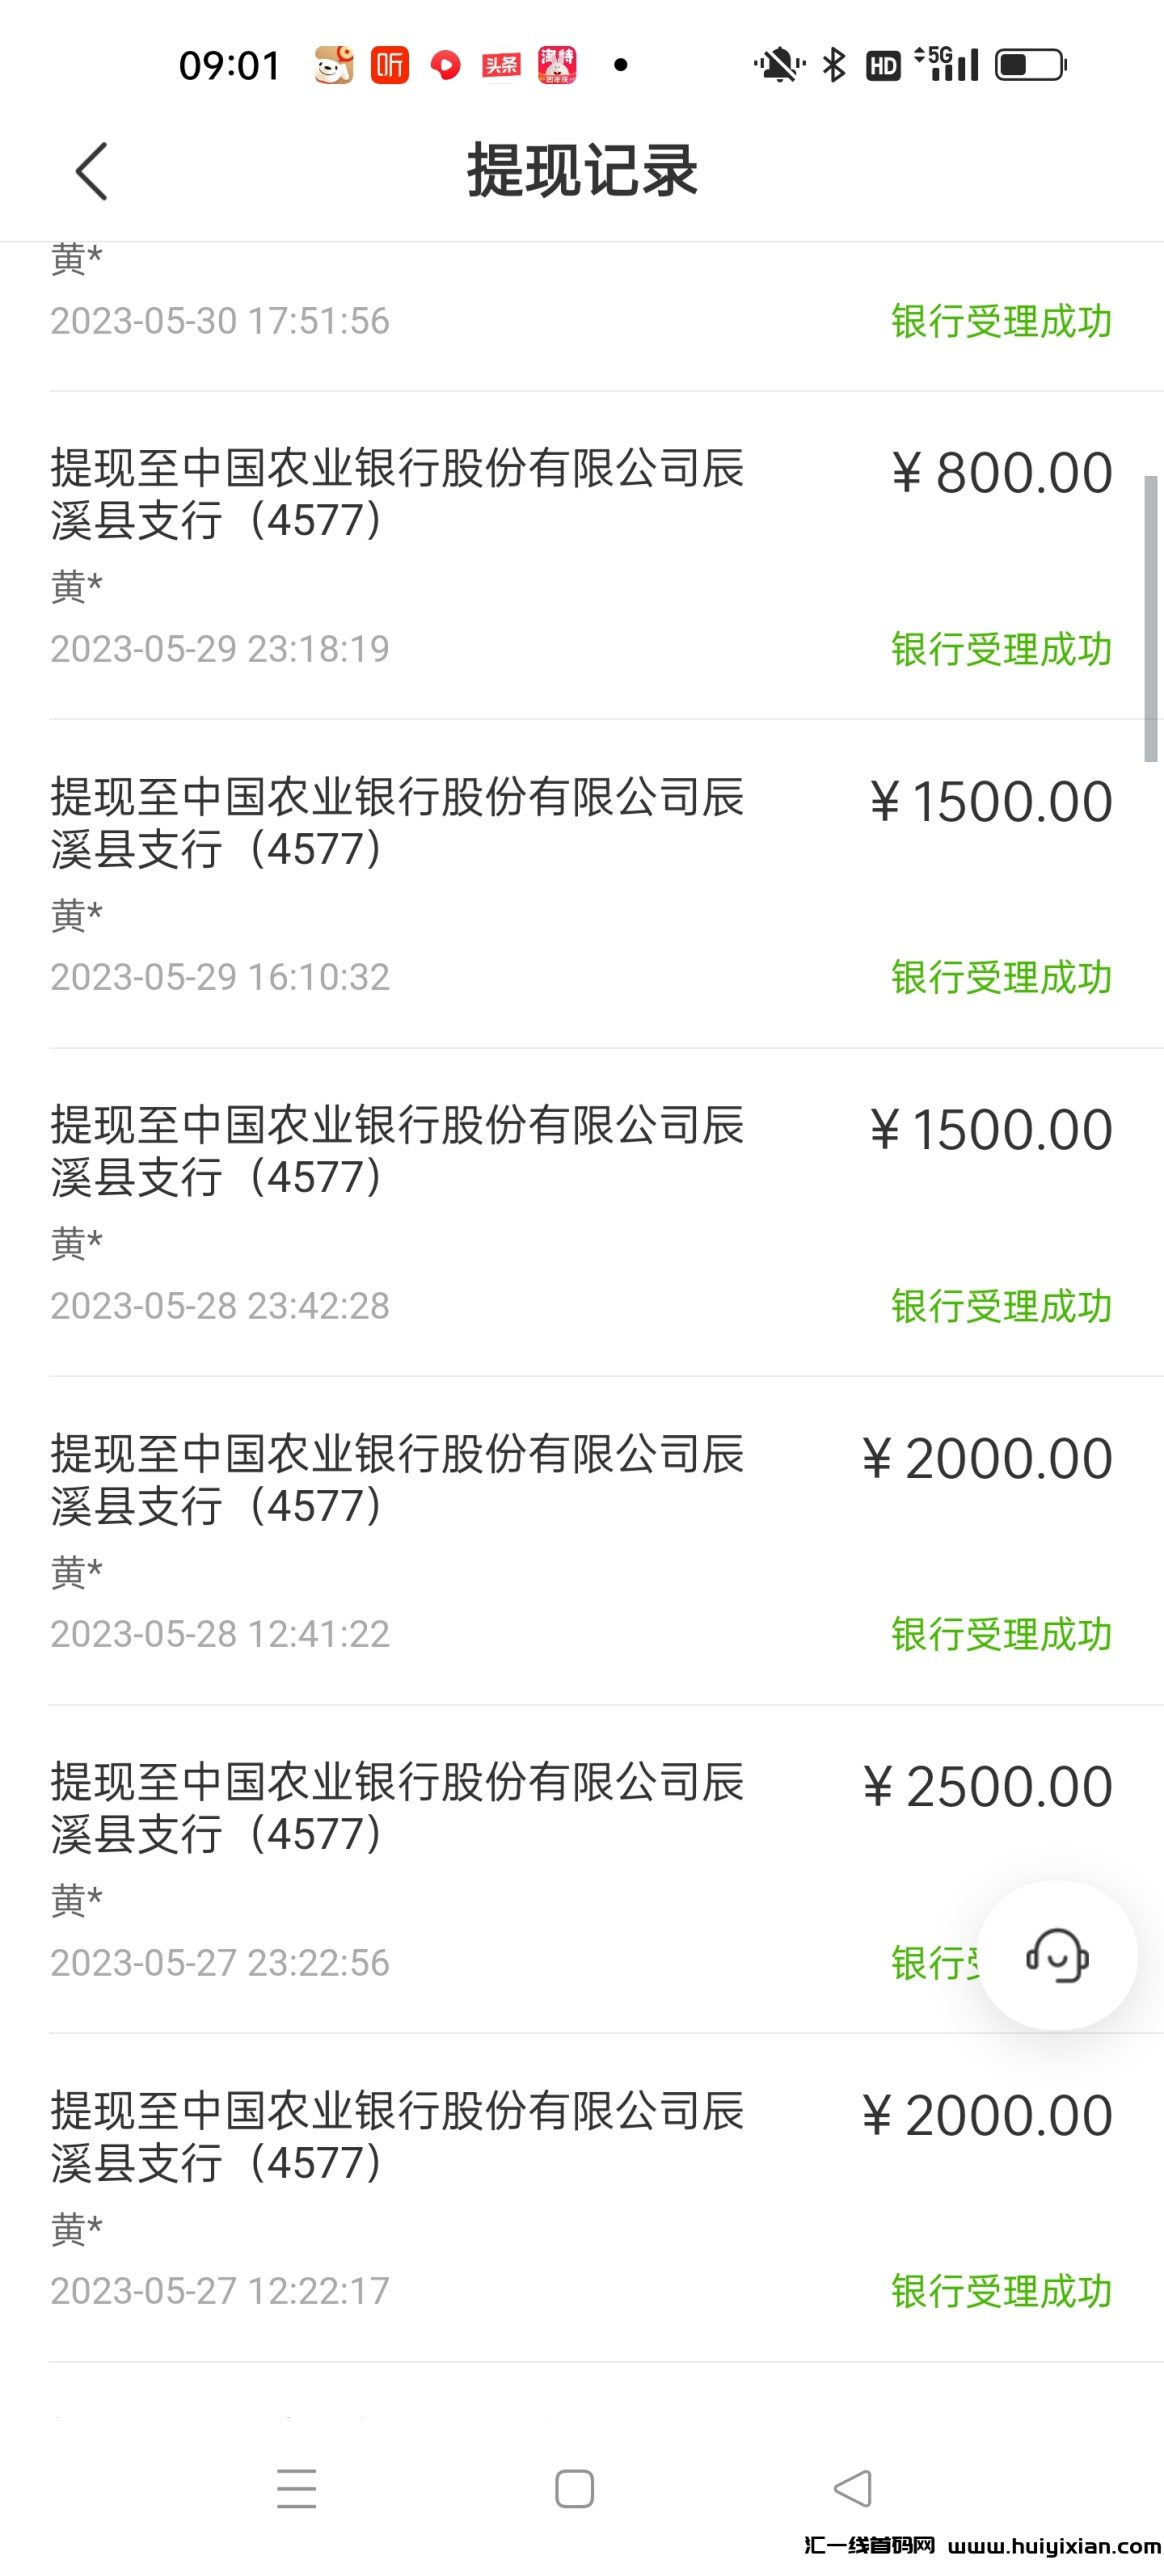
Task: Tap the back arrow in header
Action: pos(91,171)
